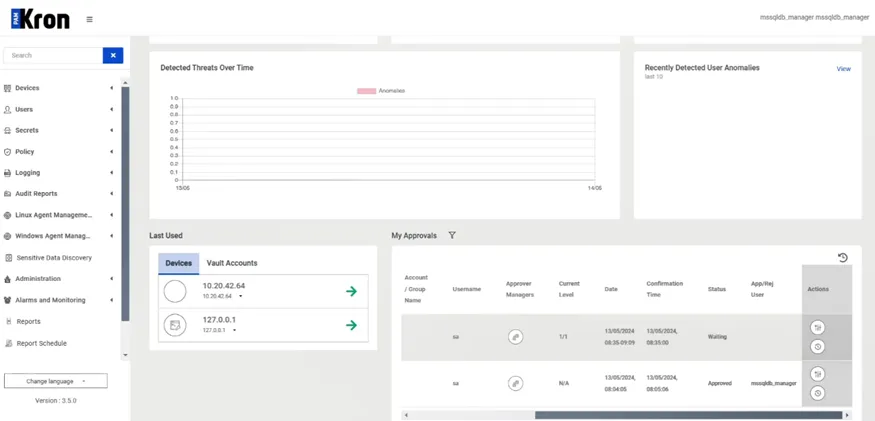This screenshot has height=421, width=875.
Task: Open the 127.0.0.1 connection dropdown caret
Action: click(x=234, y=330)
